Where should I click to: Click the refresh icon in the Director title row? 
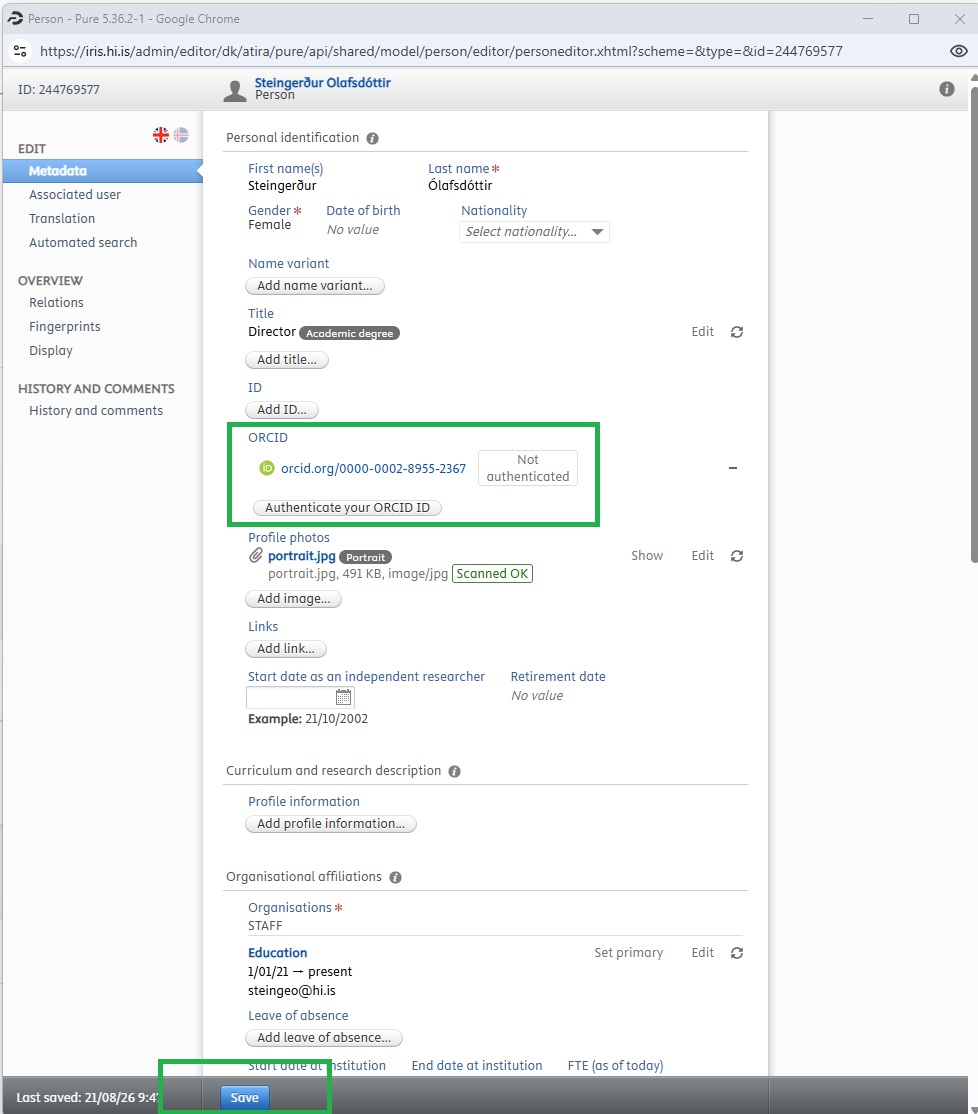tap(737, 332)
